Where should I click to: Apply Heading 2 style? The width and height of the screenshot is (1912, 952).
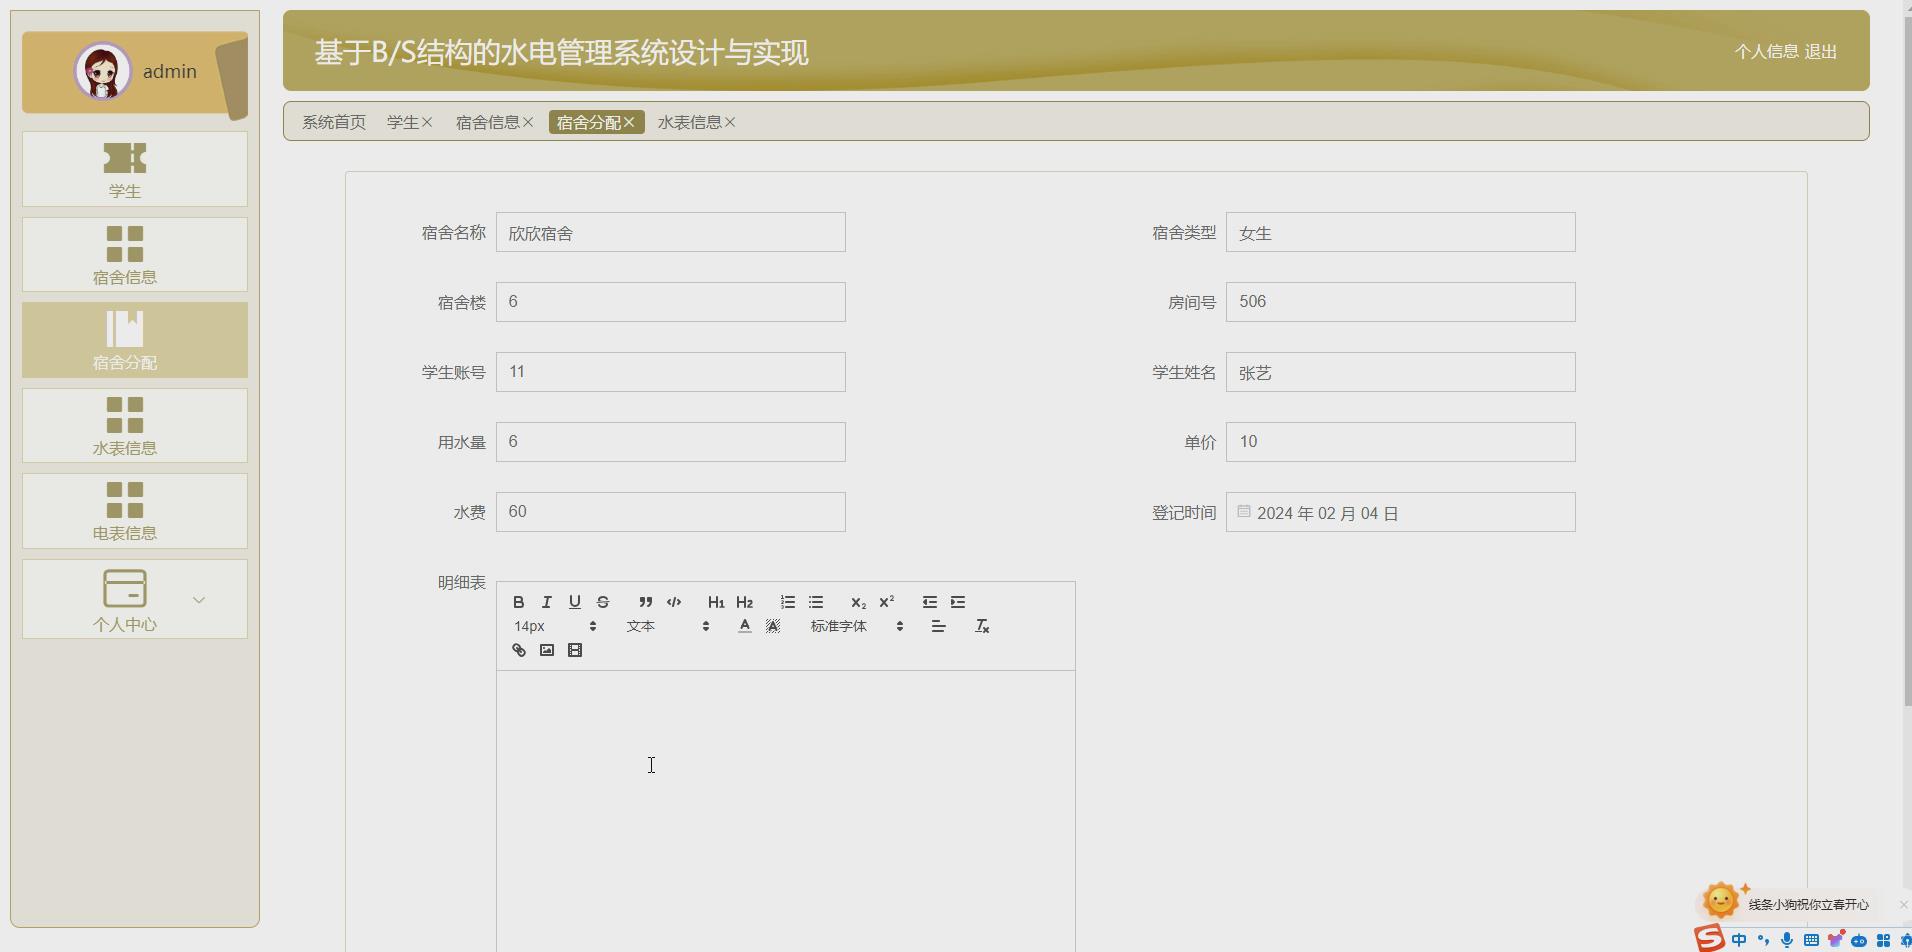click(x=744, y=602)
